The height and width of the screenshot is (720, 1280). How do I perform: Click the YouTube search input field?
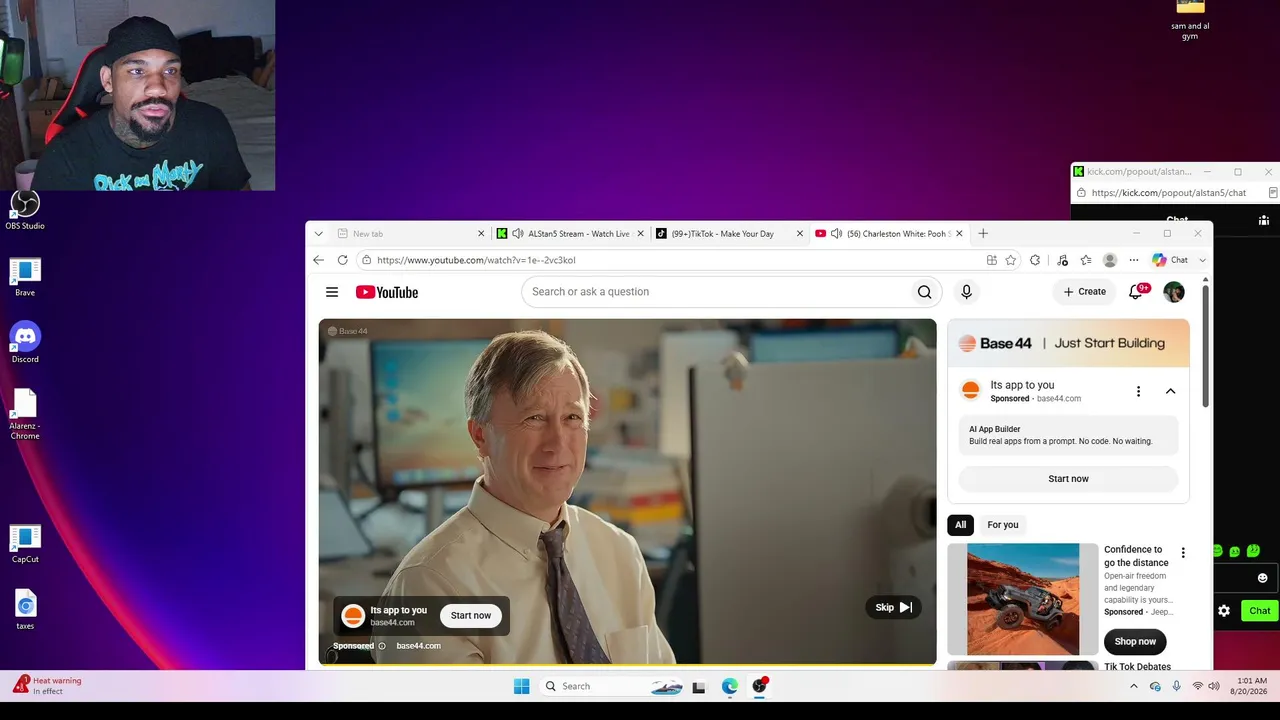tap(714, 292)
